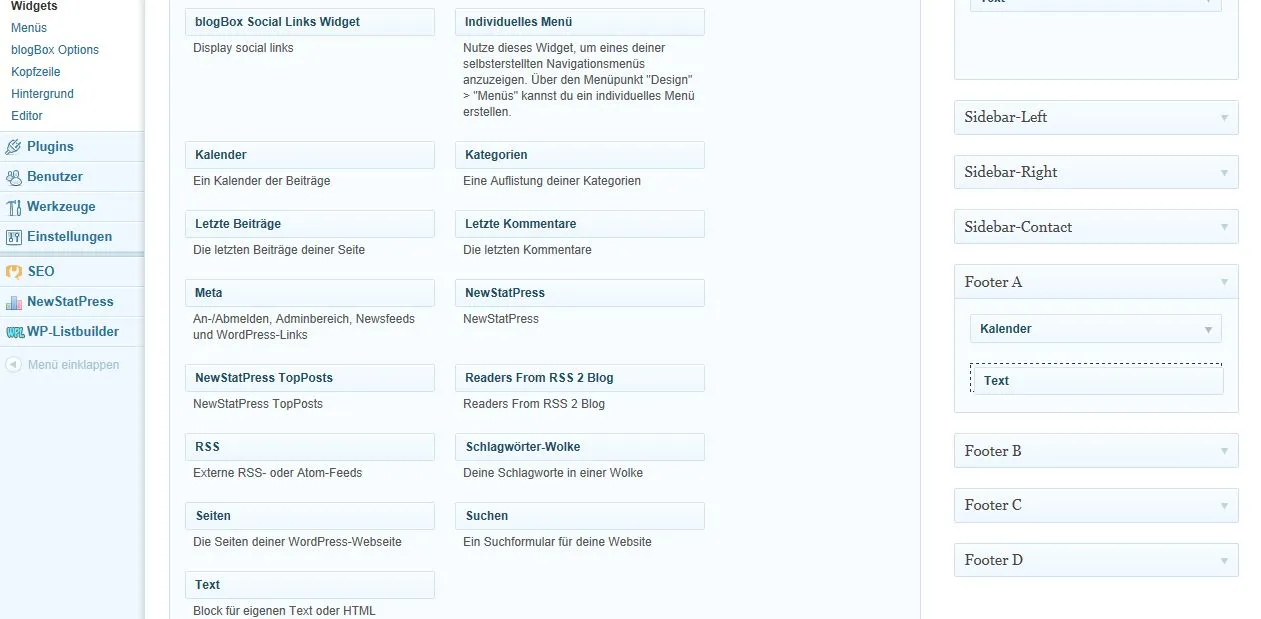This screenshot has height=619, width=1261.
Task: Open blogBox Options submenu item
Action: [x=55, y=50]
